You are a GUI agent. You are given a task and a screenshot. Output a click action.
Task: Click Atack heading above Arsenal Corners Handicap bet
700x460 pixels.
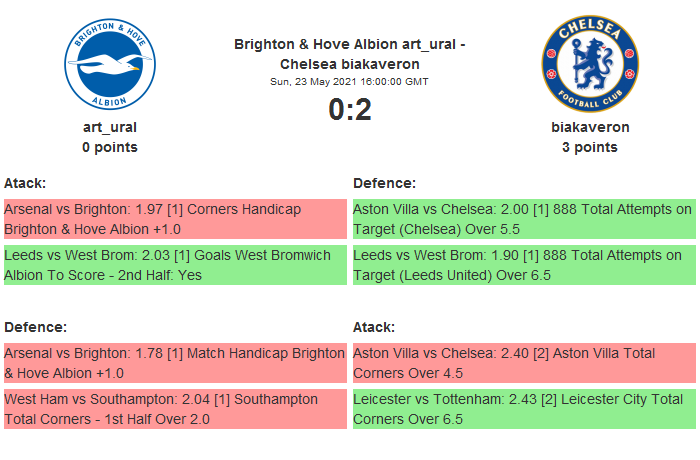point(25,183)
